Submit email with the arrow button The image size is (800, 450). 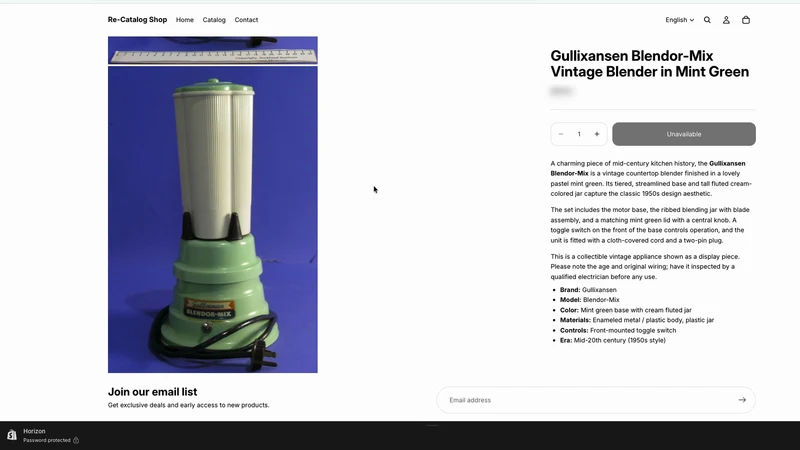[742, 400]
